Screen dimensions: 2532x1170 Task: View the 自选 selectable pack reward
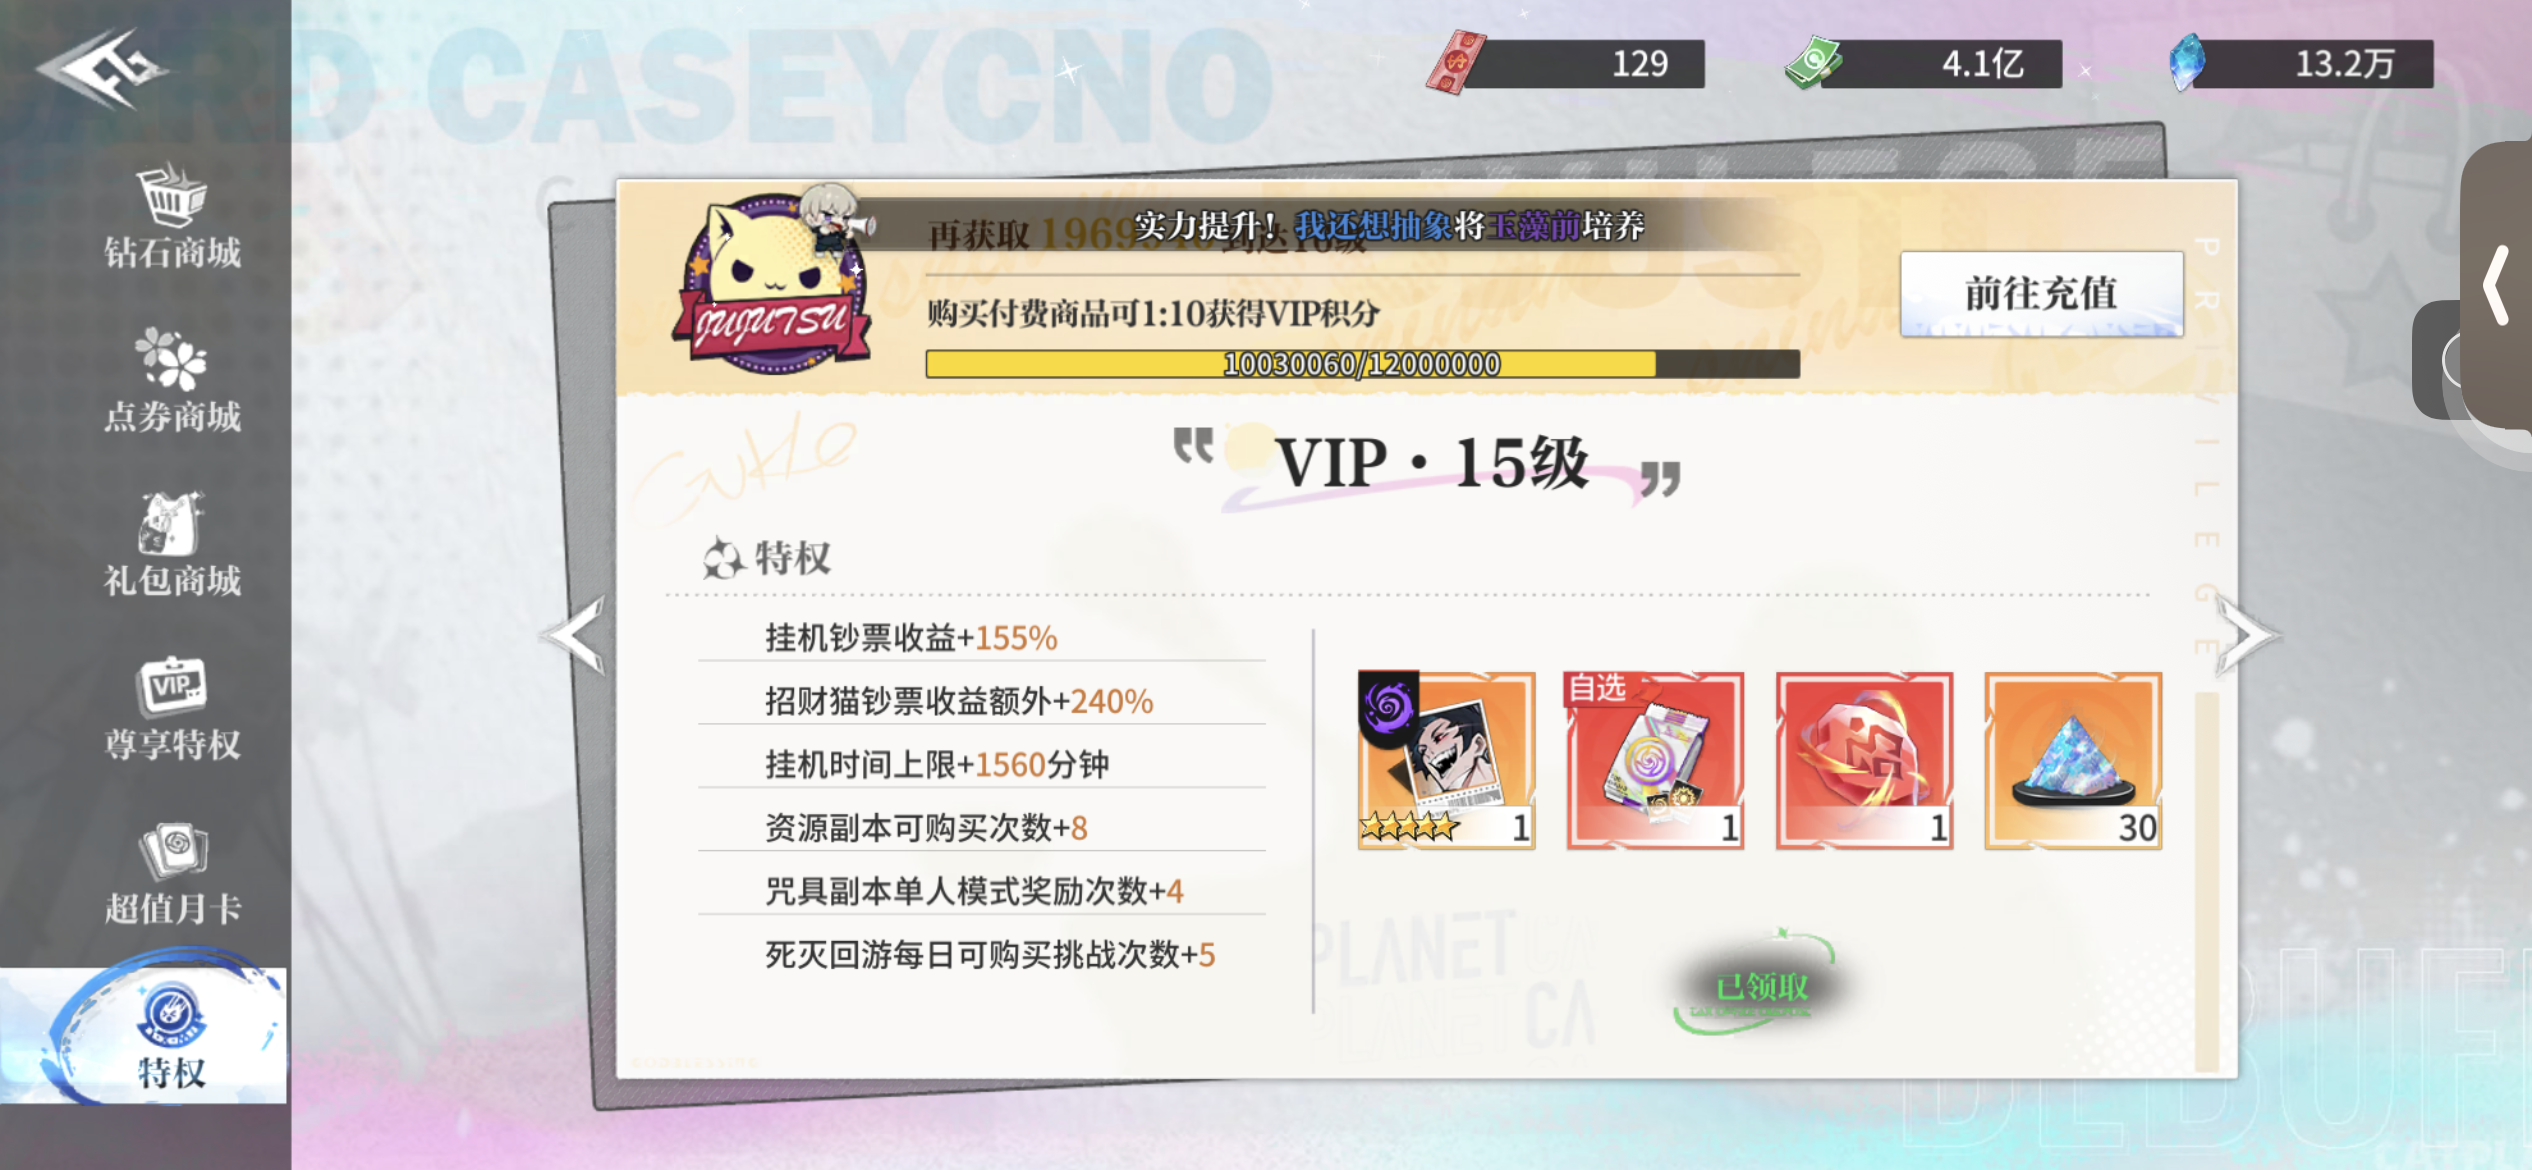[x=1655, y=760]
